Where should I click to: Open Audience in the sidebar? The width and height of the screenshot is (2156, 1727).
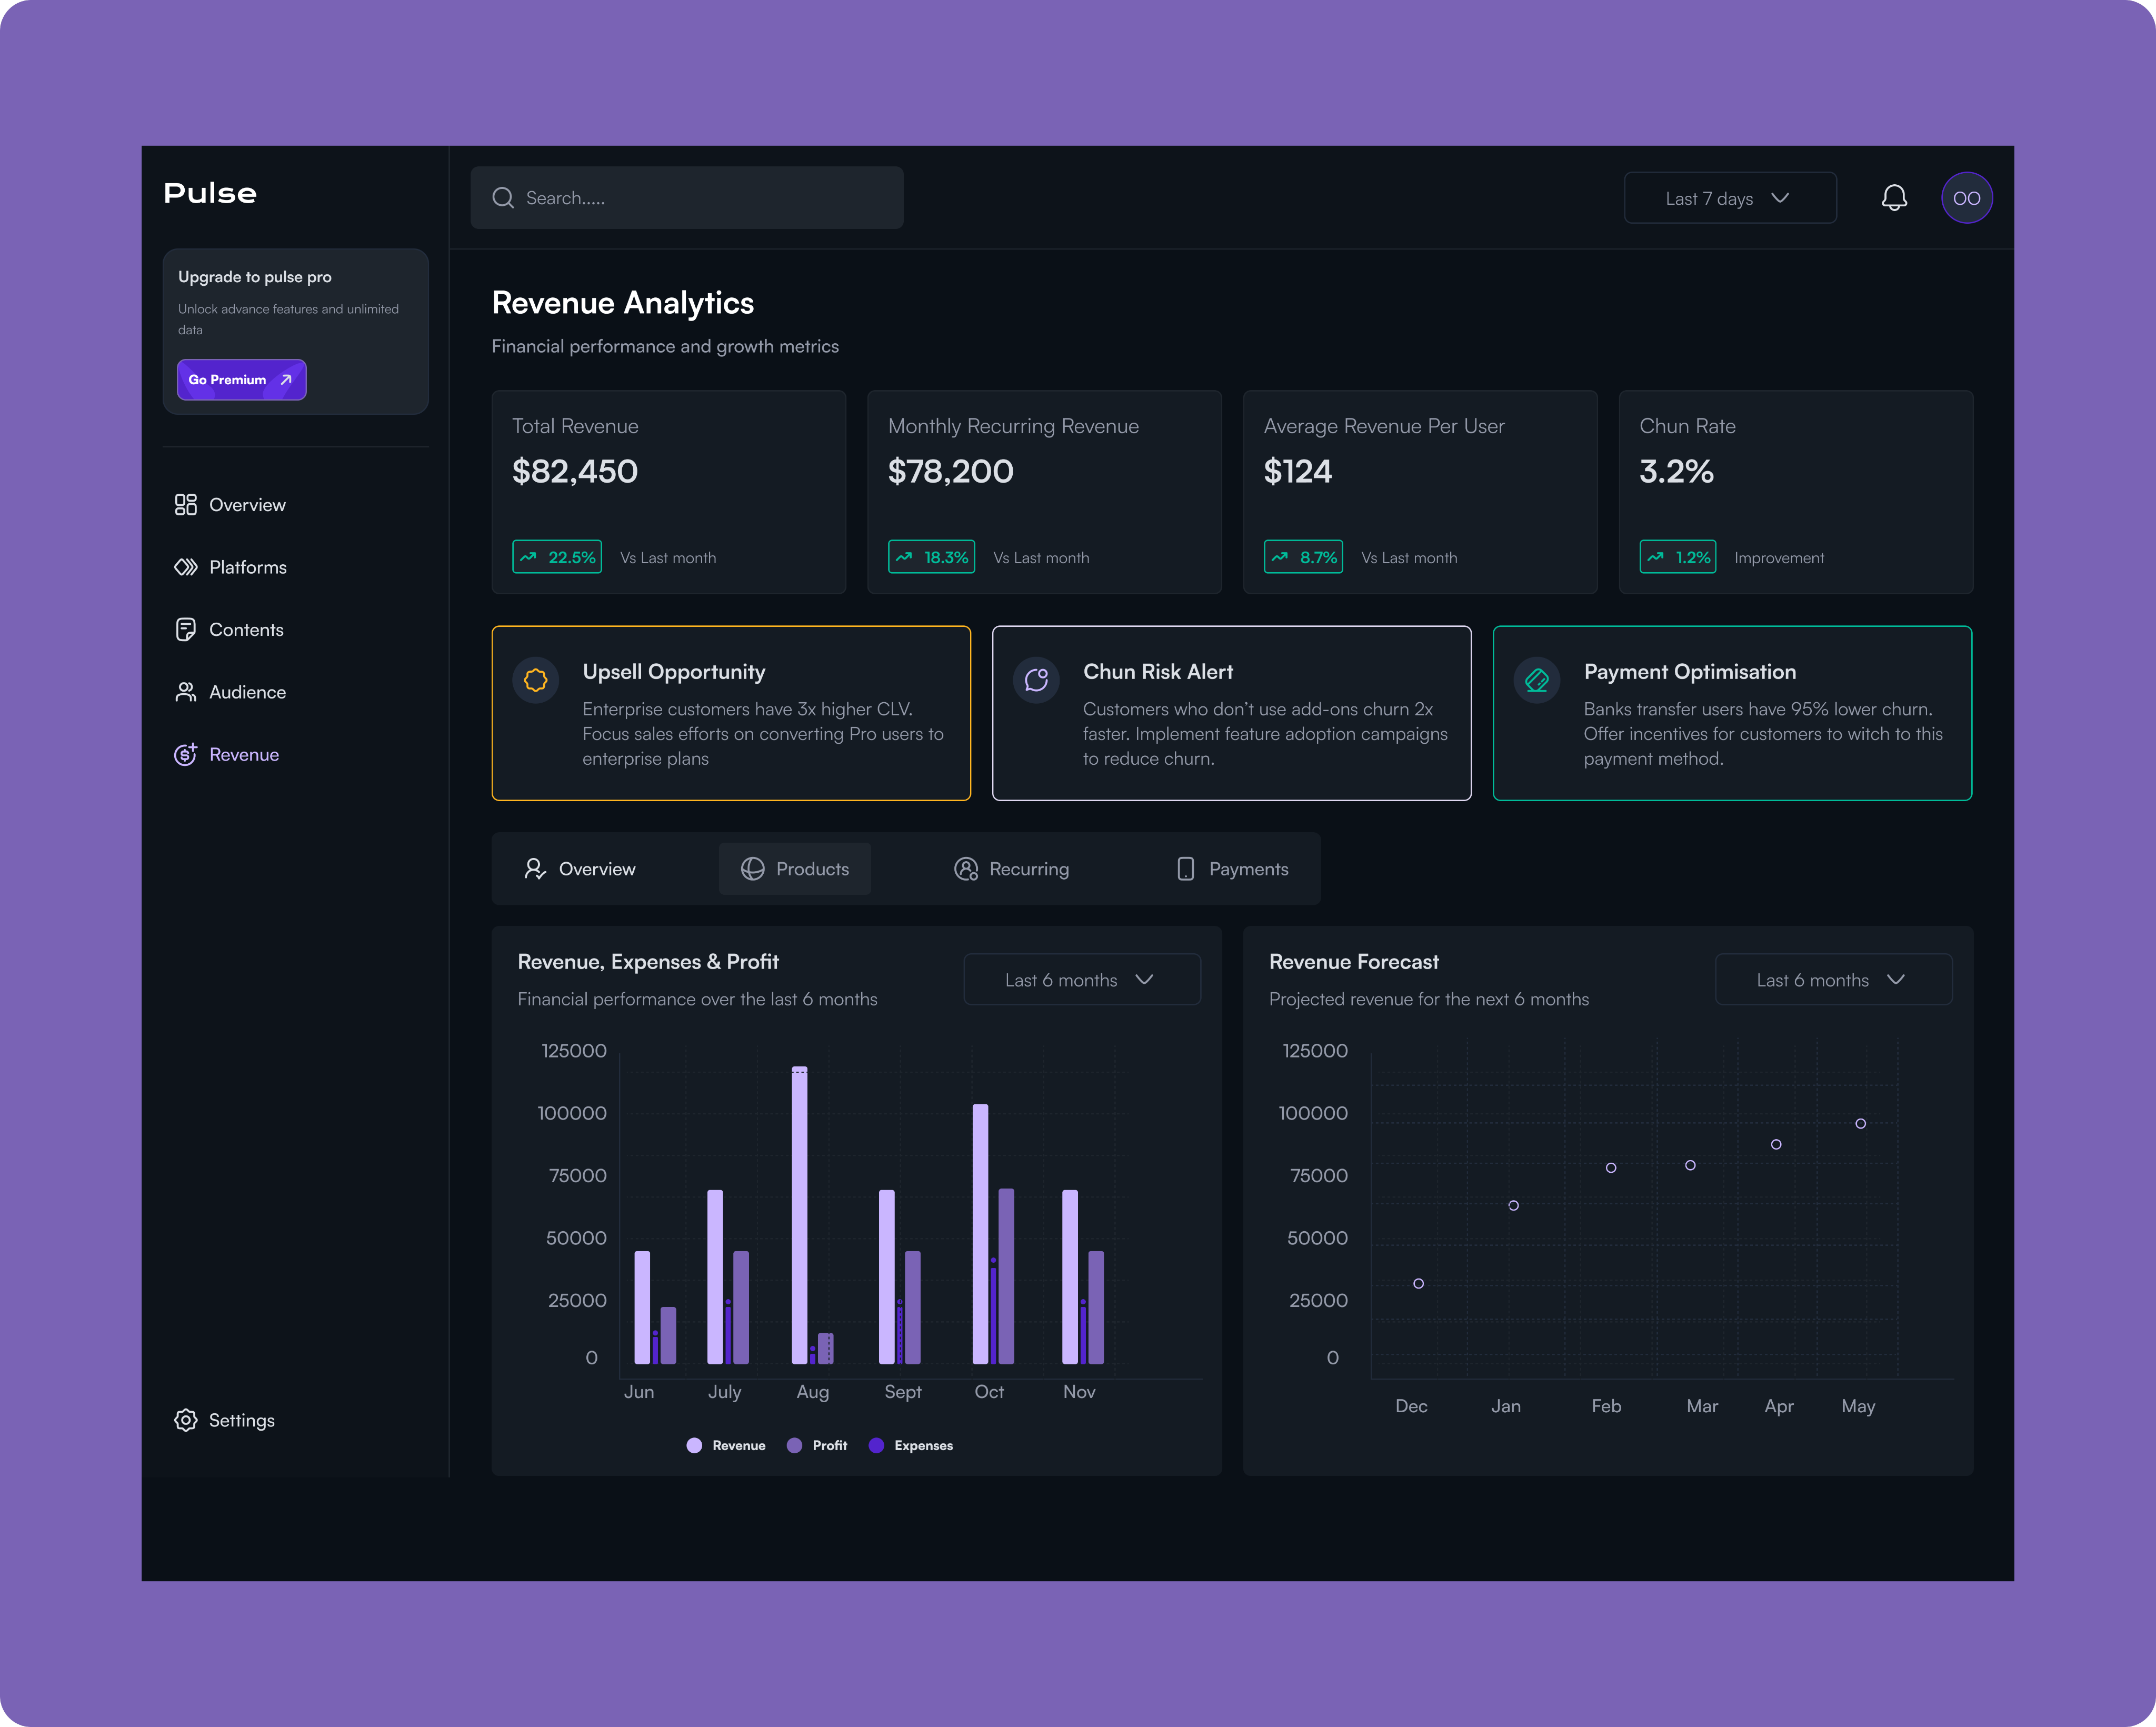pyautogui.click(x=247, y=692)
